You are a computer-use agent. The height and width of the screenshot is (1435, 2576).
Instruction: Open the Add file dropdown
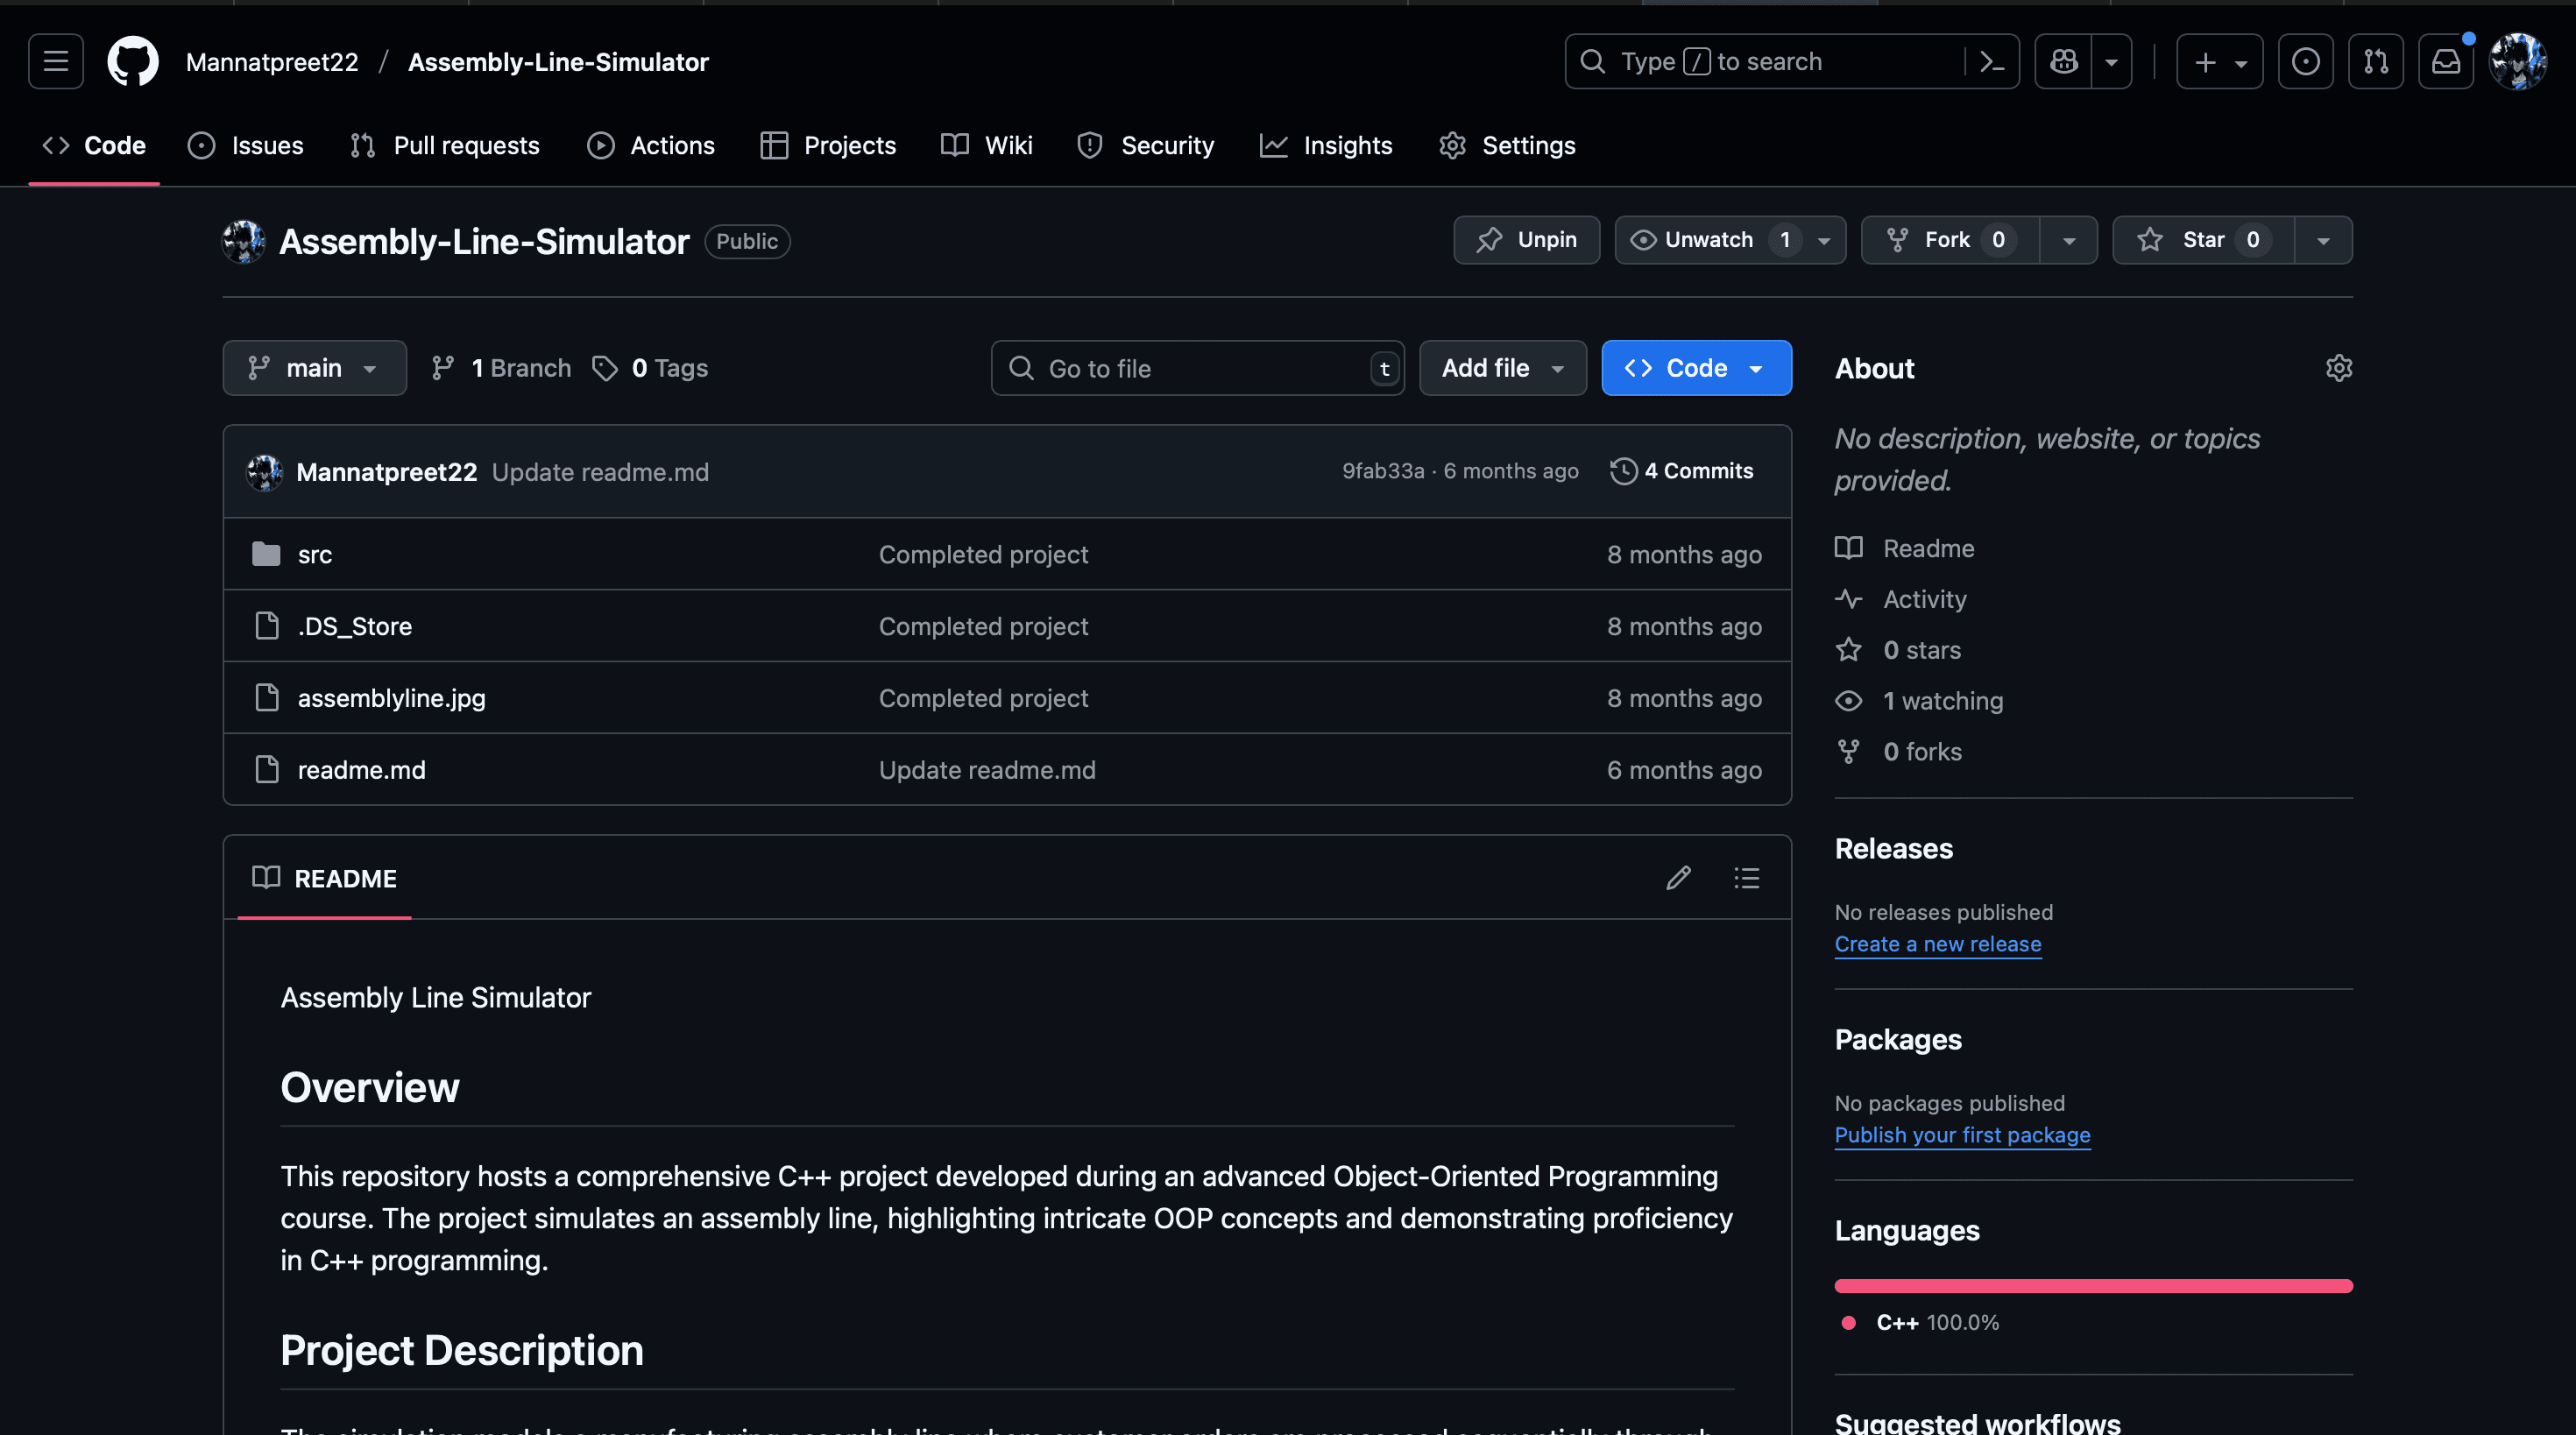[1502, 368]
